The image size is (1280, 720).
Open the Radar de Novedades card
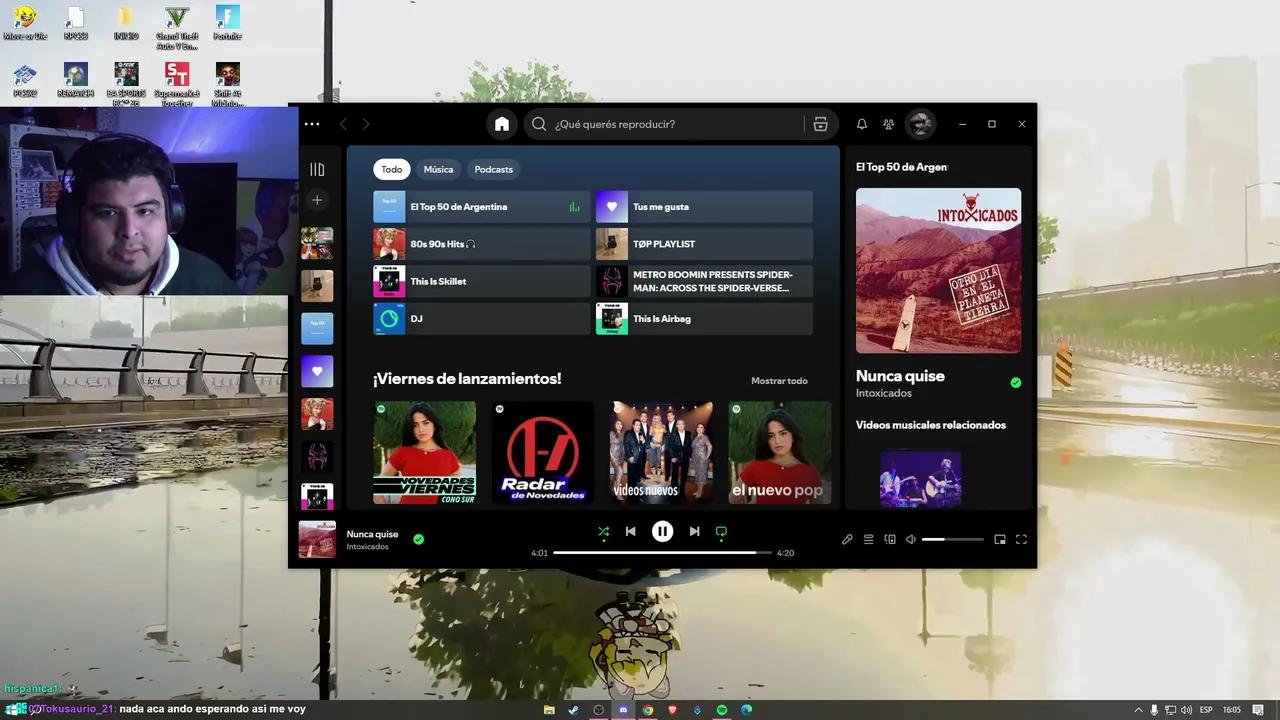click(543, 452)
